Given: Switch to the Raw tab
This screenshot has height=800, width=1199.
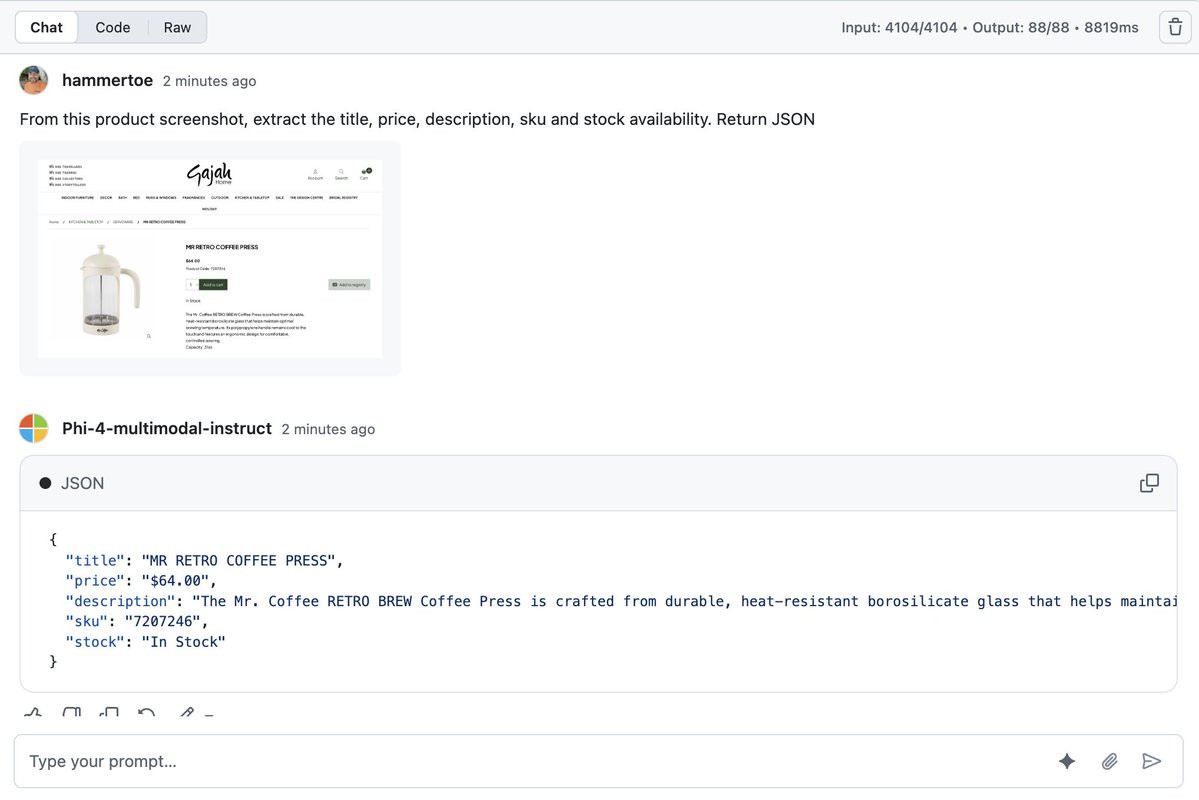Looking at the screenshot, I should pos(177,28).
